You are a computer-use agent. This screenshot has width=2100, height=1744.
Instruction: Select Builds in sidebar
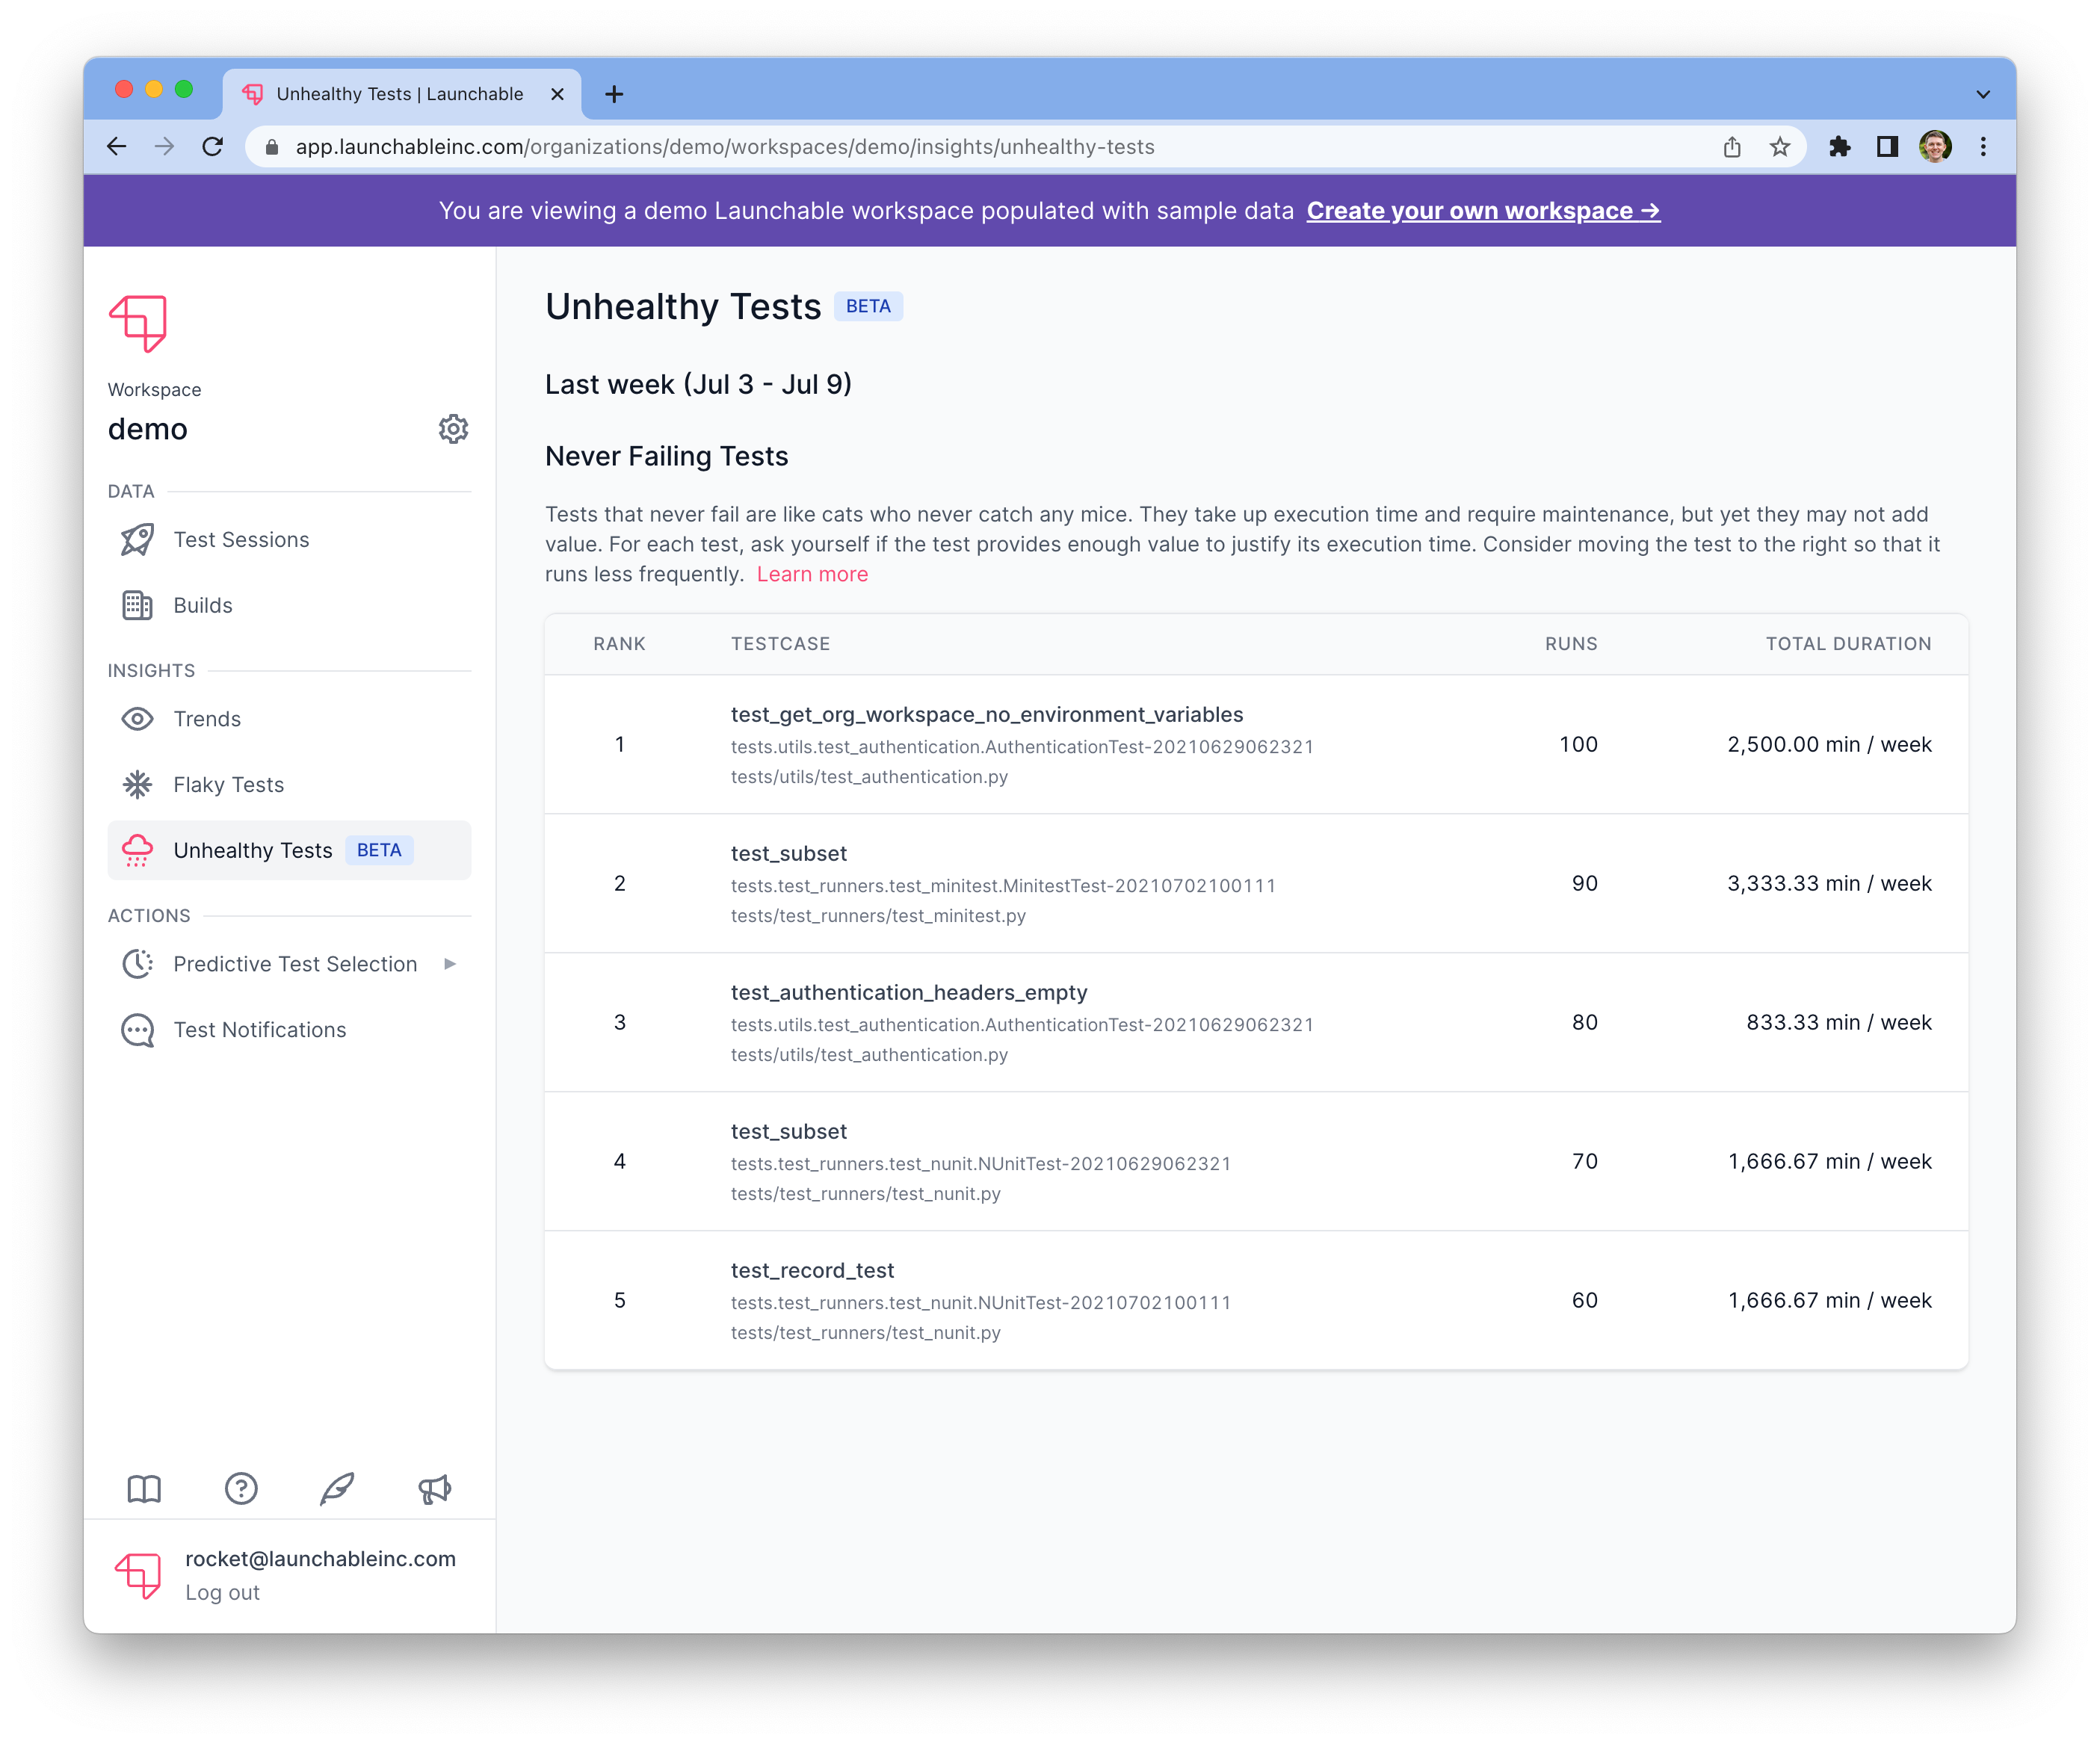pyautogui.click(x=289, y=606)
